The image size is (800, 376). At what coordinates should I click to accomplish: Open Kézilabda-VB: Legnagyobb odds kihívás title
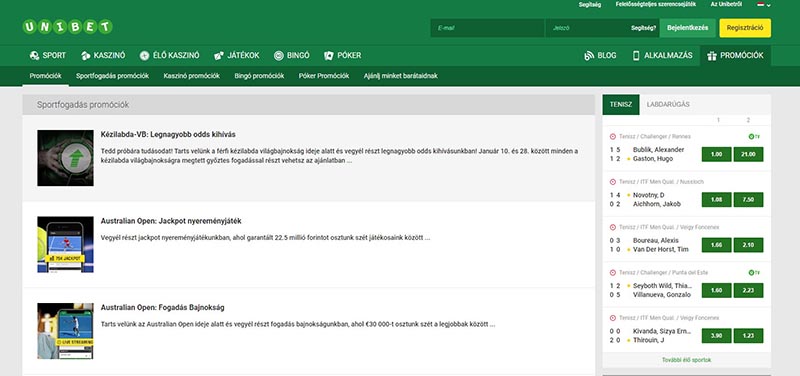(168, 134)
